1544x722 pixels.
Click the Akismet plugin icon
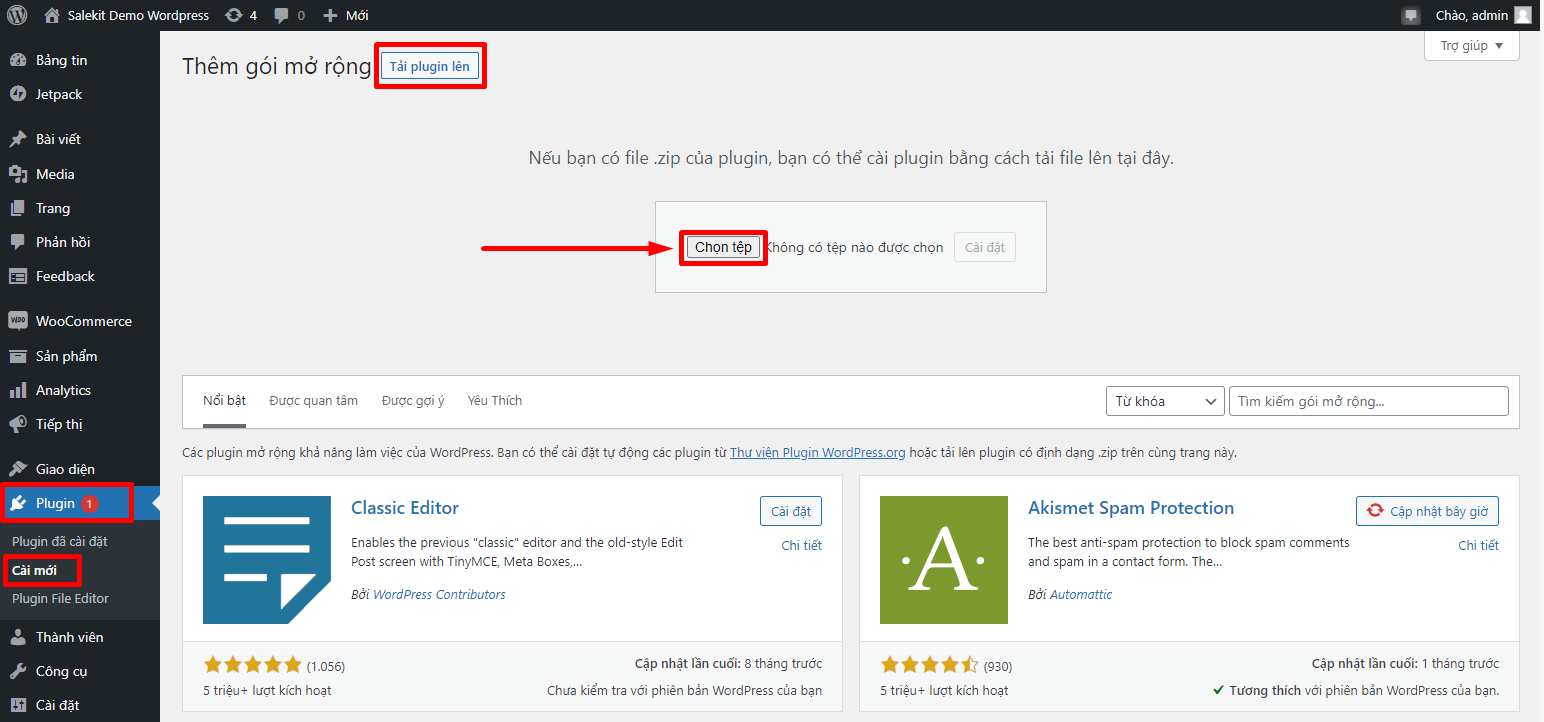943,560
